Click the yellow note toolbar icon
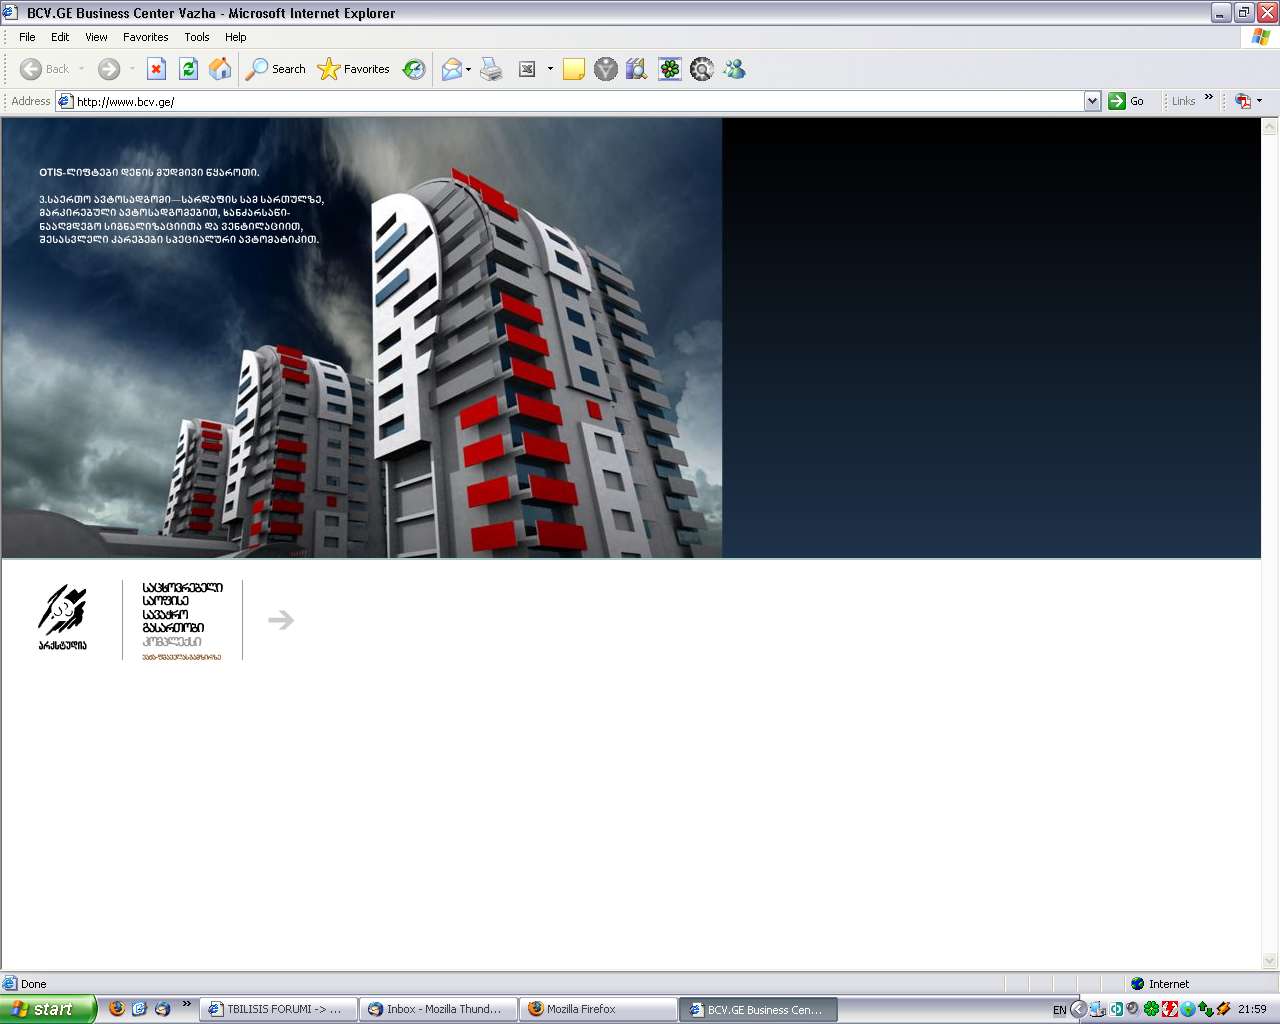The width and height of the screenshot is (1280, 1024). click(x=574, y=69)
